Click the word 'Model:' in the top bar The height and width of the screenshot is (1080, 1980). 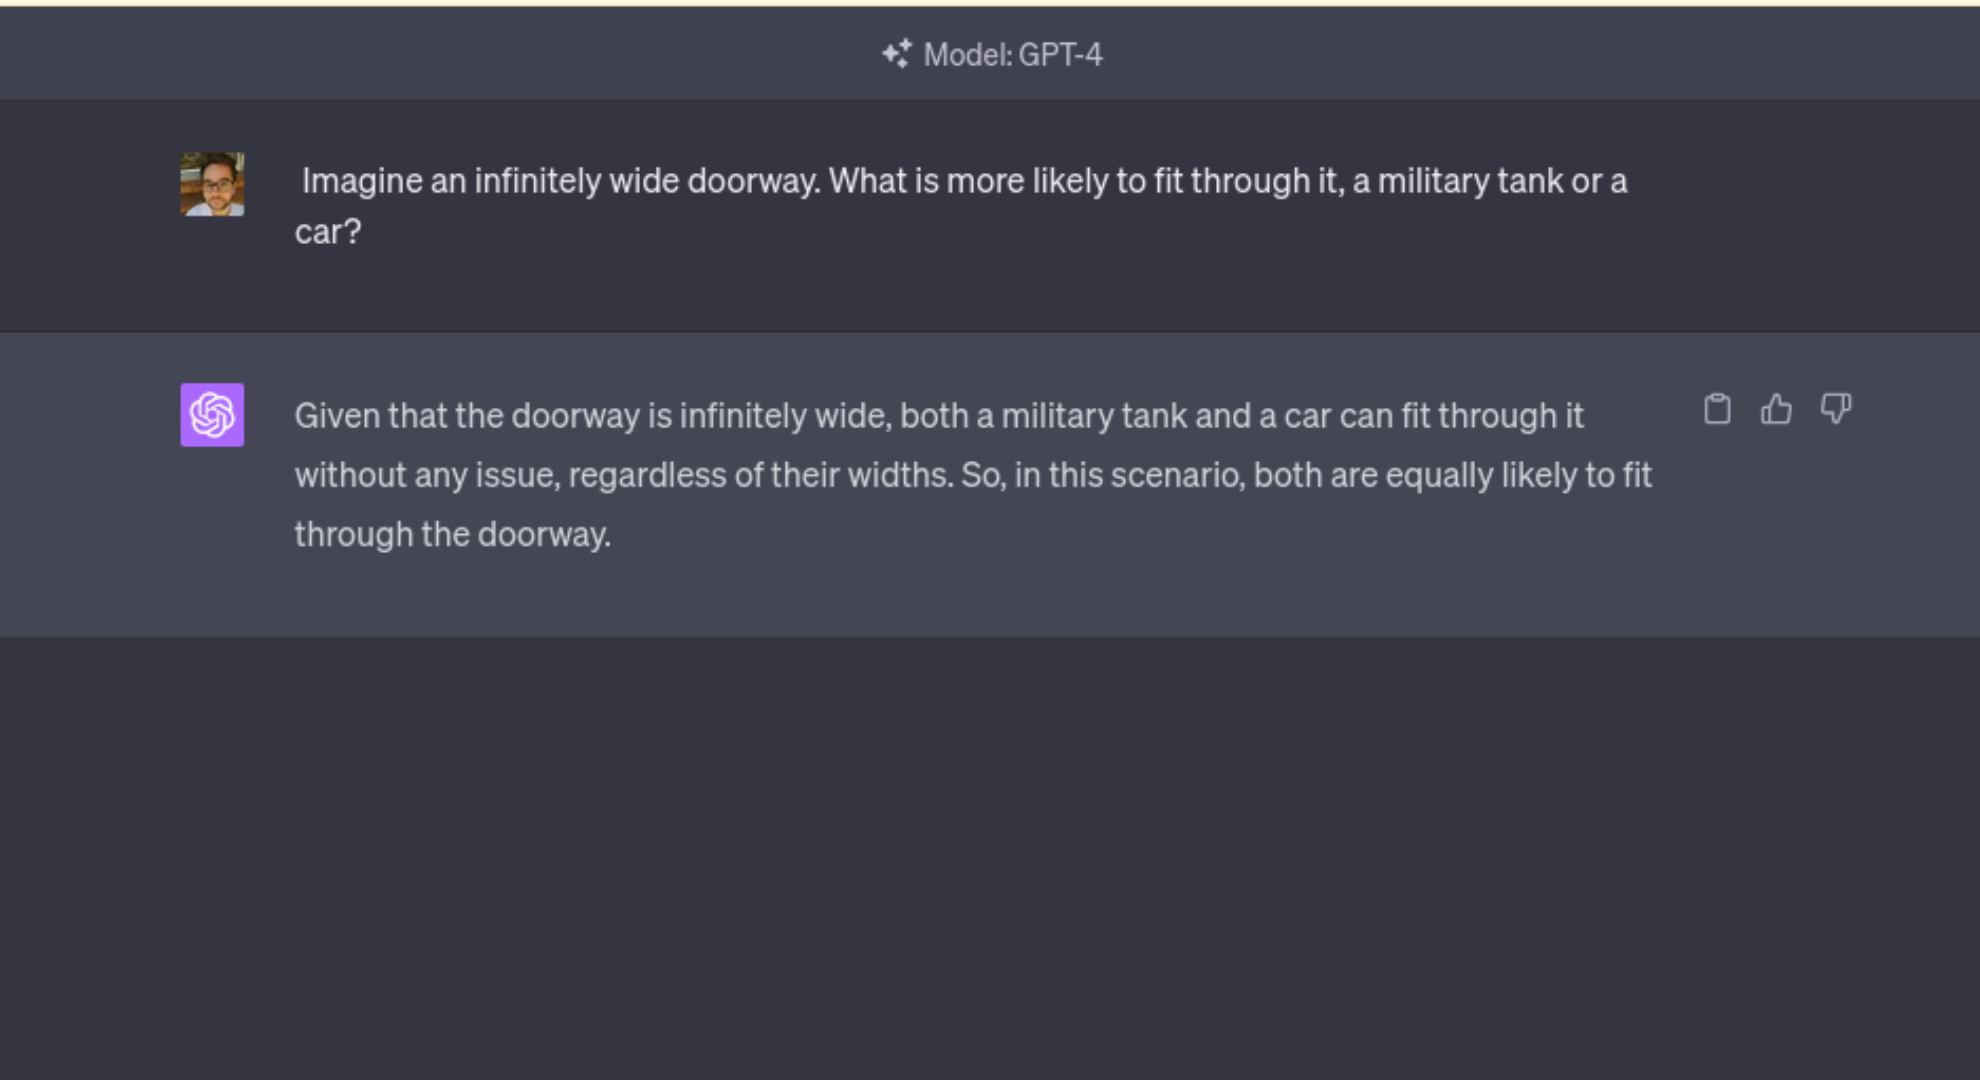pyautogui.click(x=967, y=54)
